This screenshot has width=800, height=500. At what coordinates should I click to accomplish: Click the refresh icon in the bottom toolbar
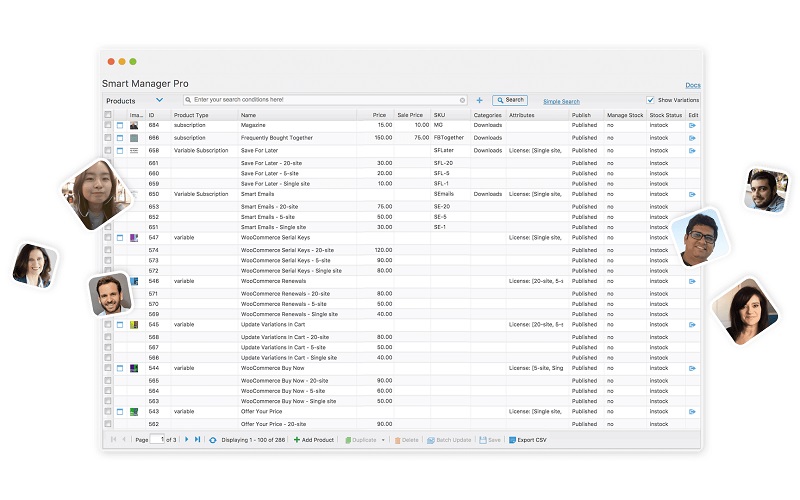coord(212,440)
